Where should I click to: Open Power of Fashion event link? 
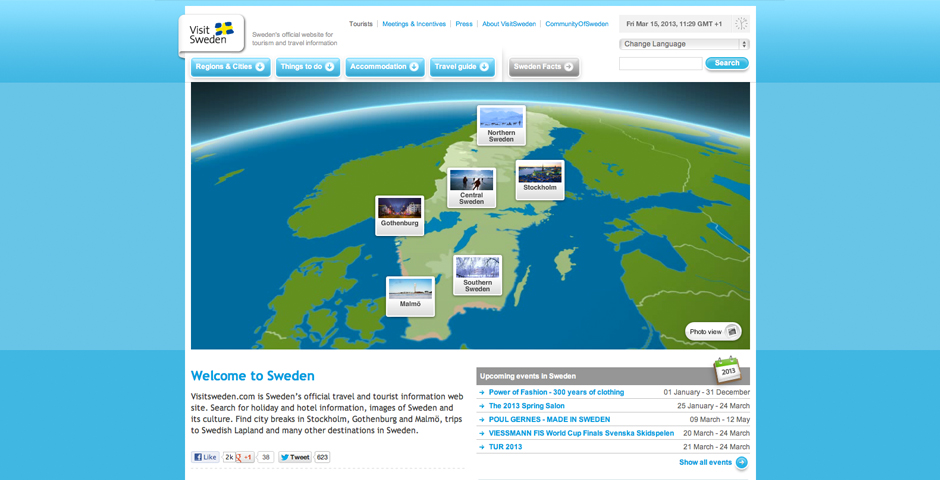click(556, 393)
